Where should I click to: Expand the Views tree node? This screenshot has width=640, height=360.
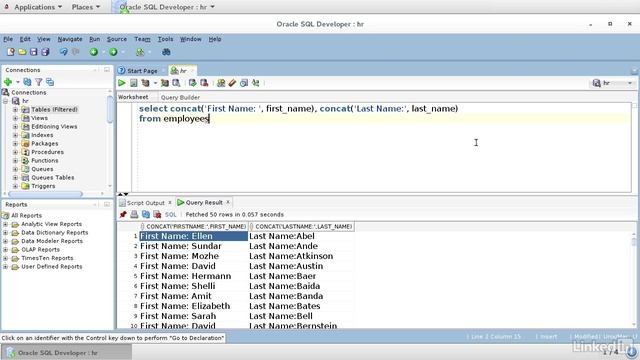(x=15, y=118)
